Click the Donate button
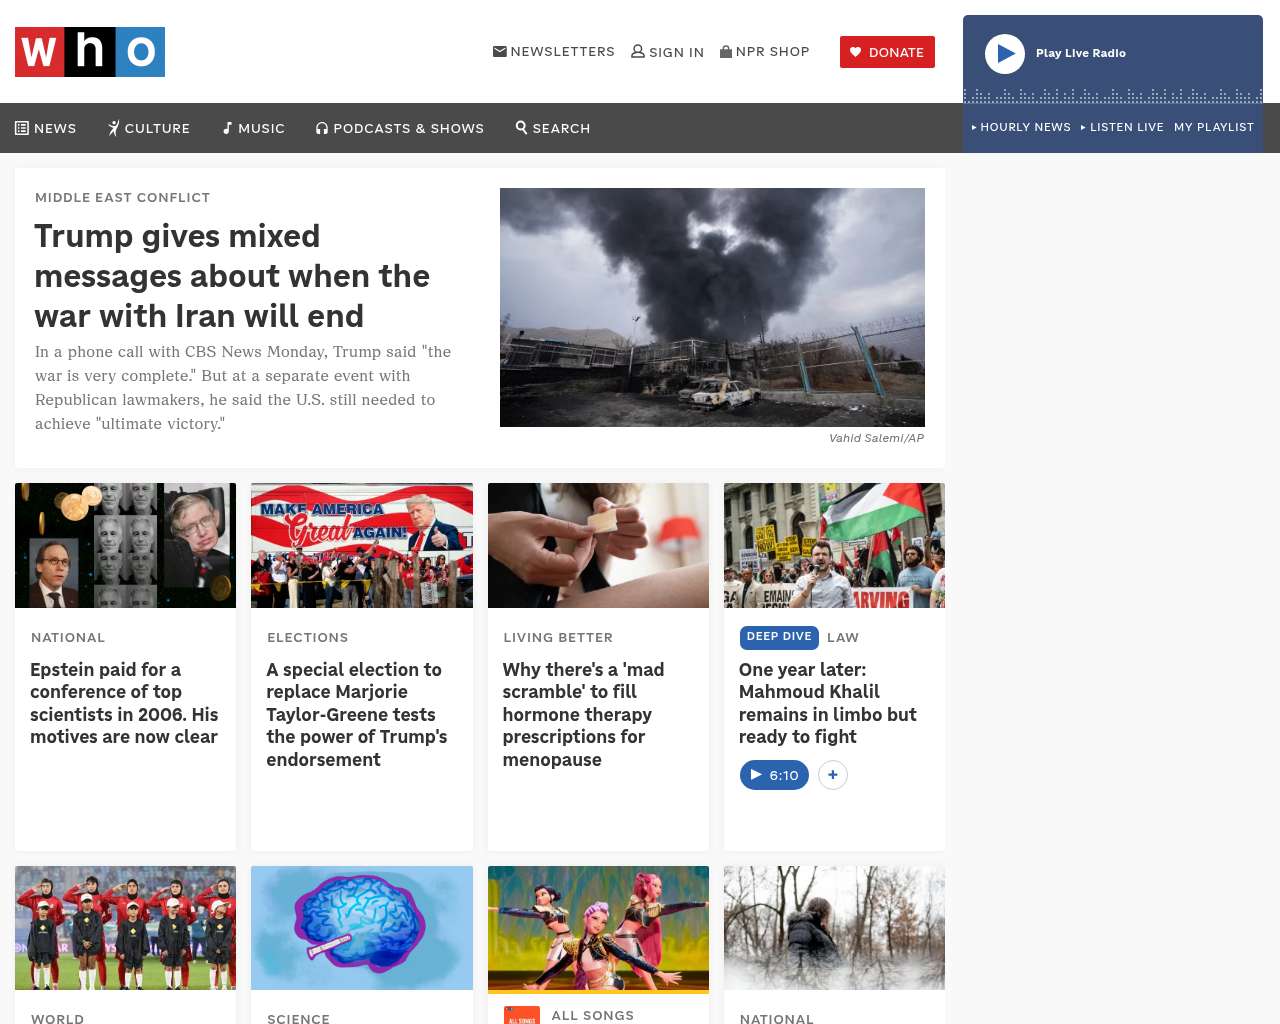 (x=887, y=52)
